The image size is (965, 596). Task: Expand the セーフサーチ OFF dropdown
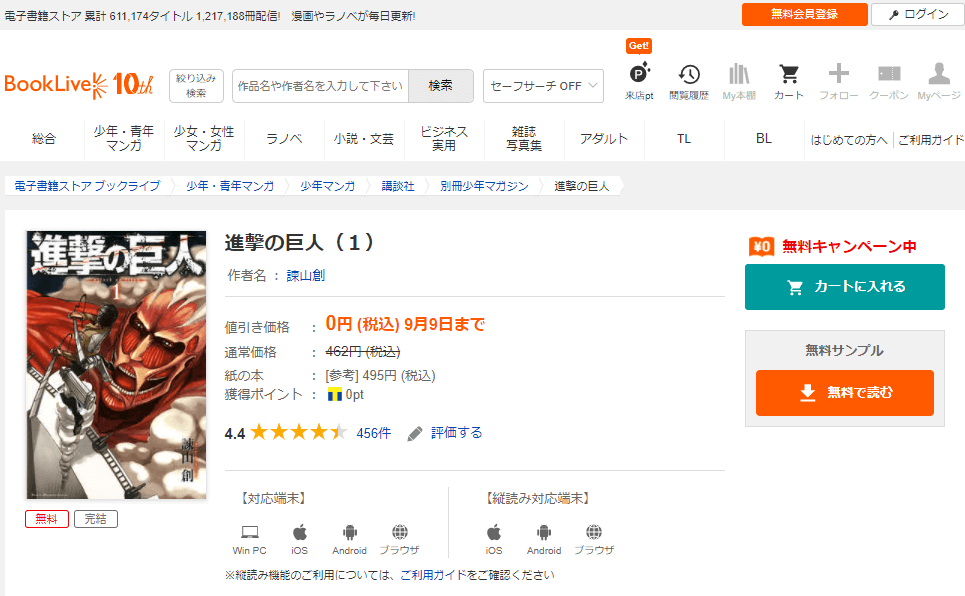coord(543,86)
